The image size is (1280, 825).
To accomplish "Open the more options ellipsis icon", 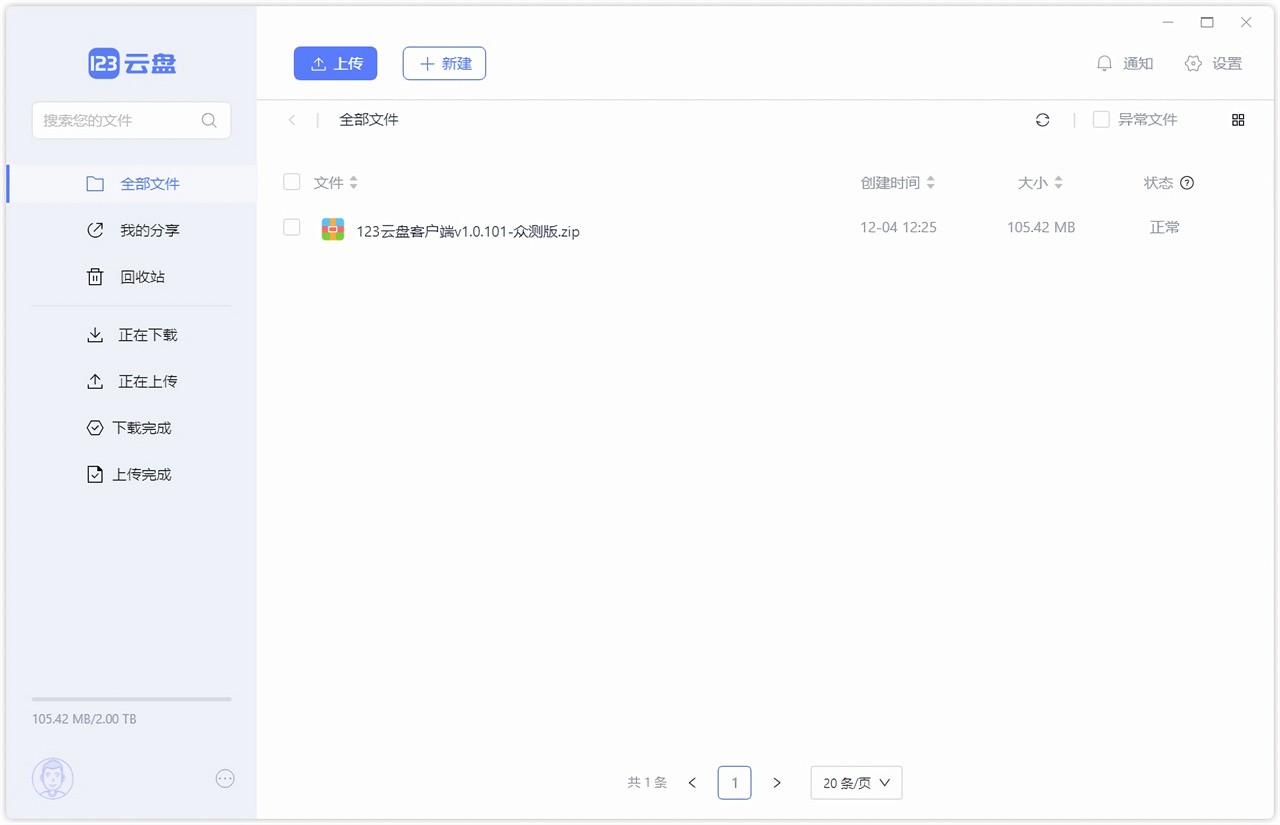I will [x=225, y=779].
